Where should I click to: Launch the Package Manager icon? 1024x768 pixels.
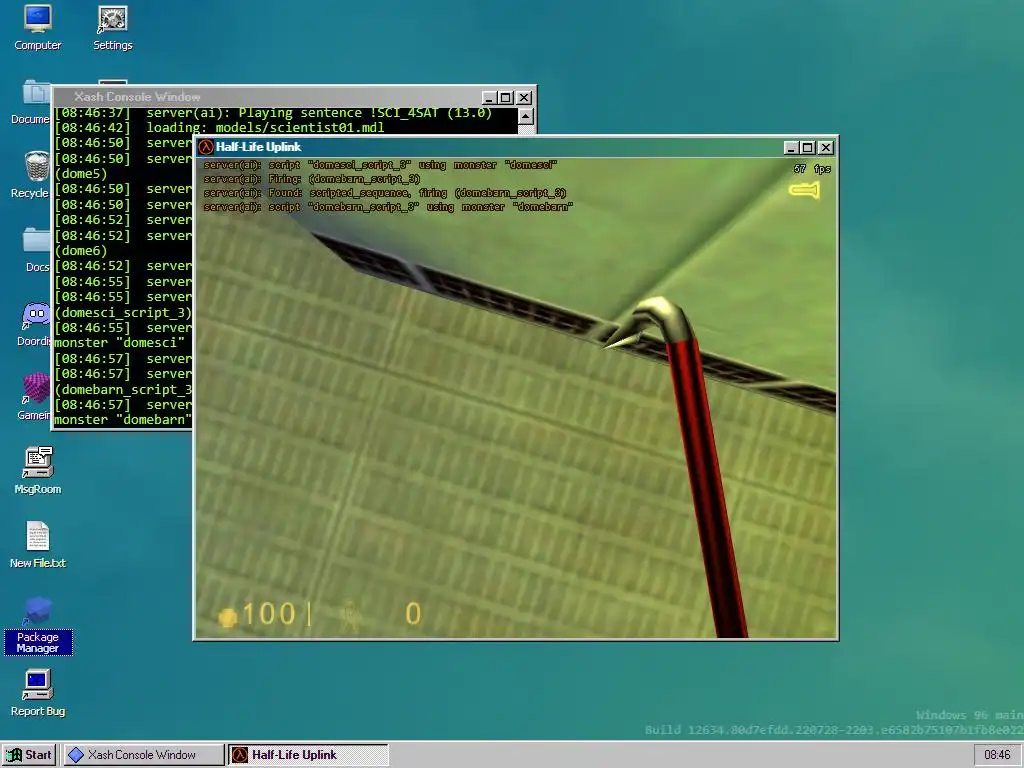coord(37,625)
